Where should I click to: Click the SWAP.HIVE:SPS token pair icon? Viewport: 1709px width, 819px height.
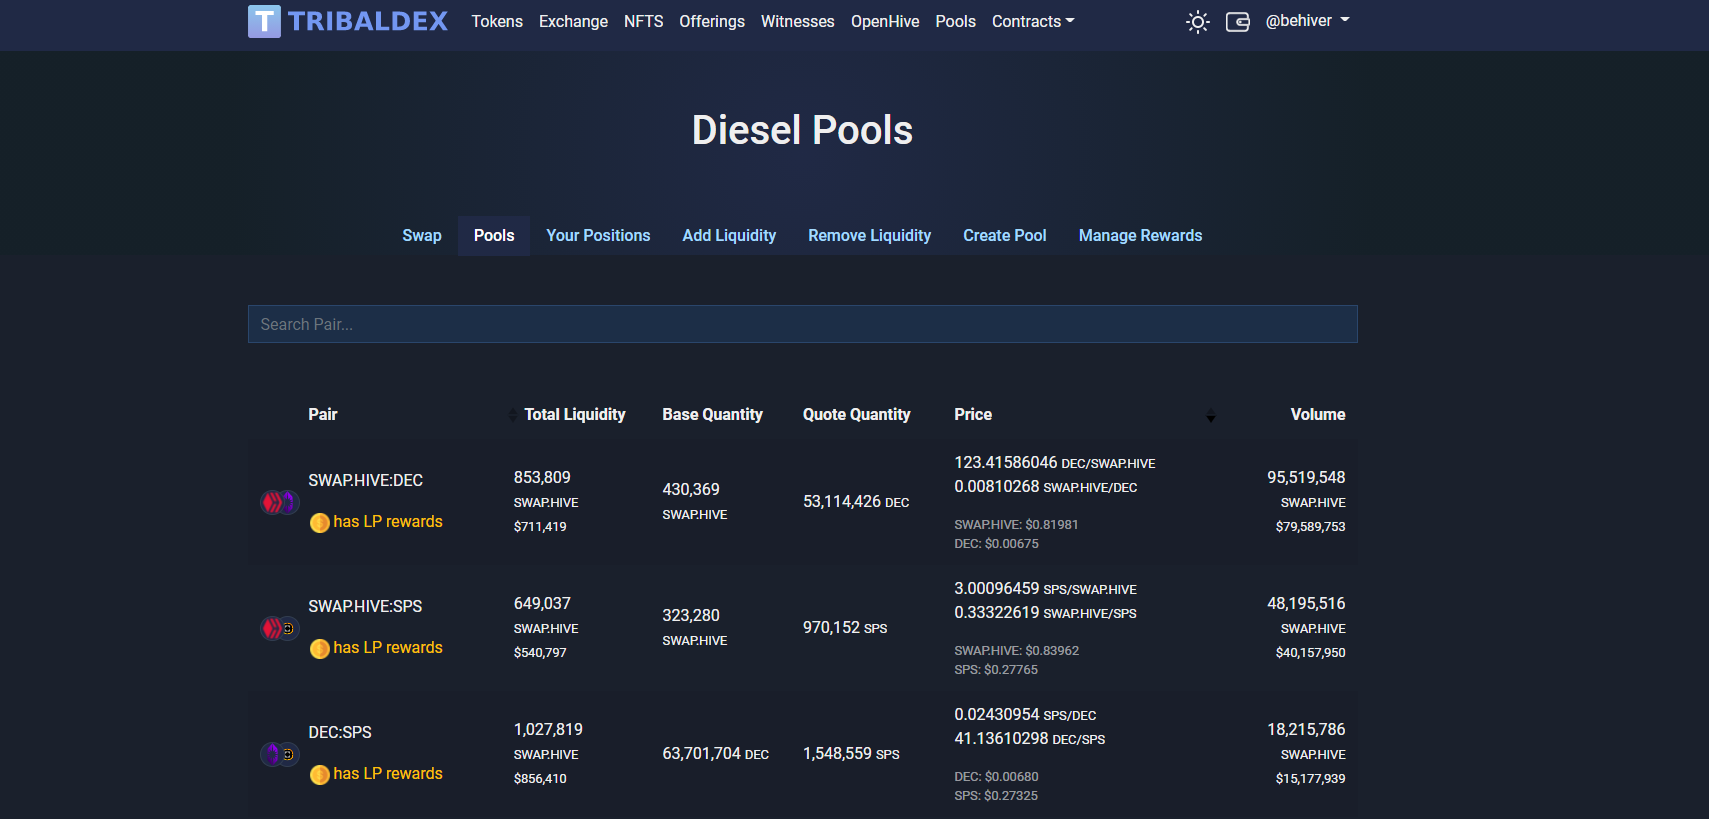pos(279,628)
